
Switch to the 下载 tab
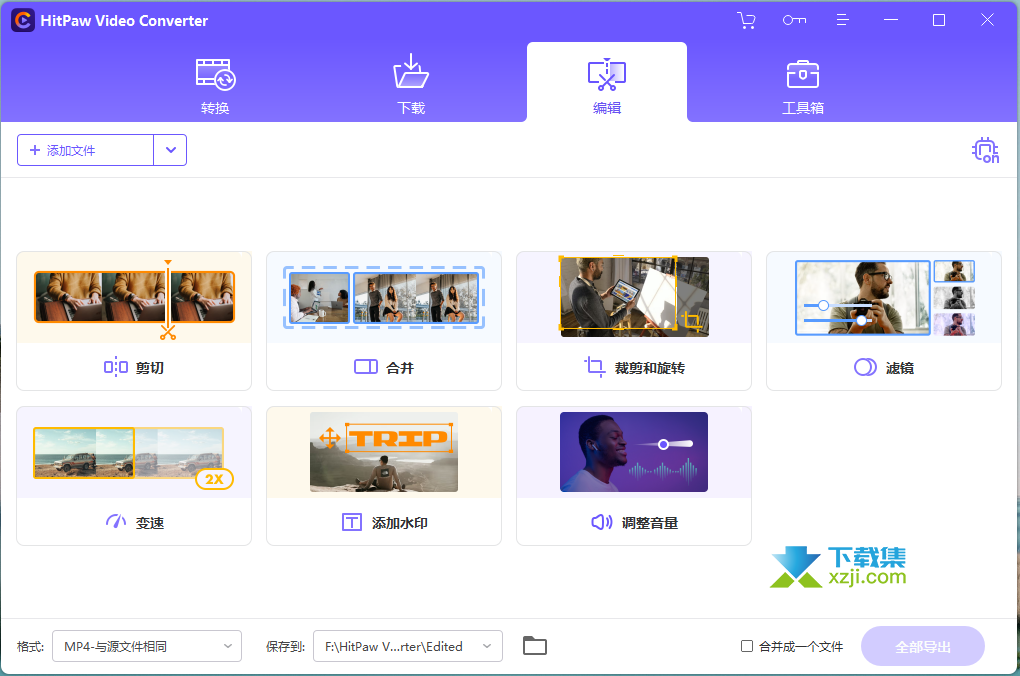411,85
